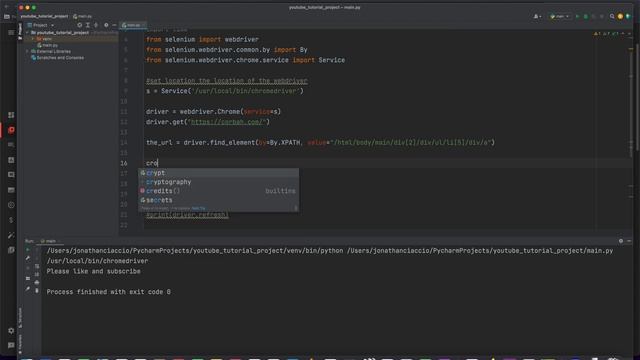Select Scratches and Consoles tree item

(x=58, y=58)
